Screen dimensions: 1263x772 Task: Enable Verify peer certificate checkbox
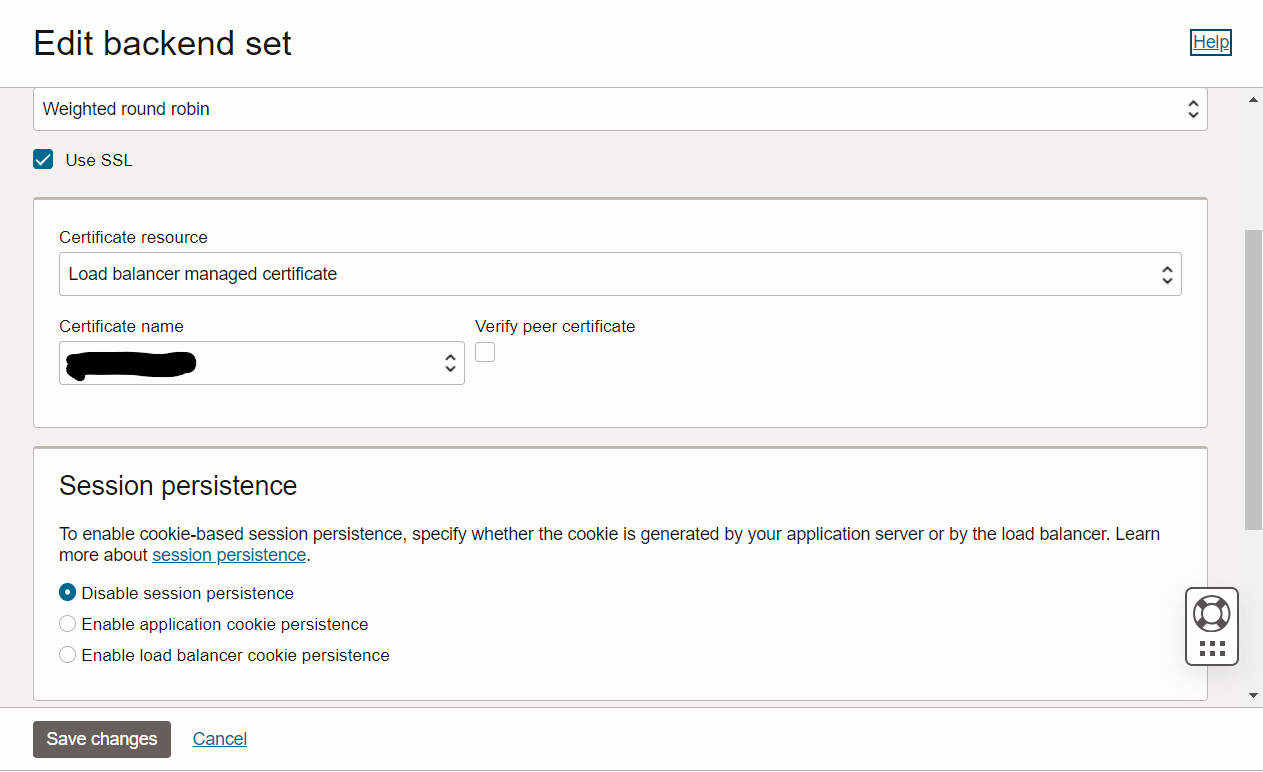pyautogui.click(x=485, y=352)
